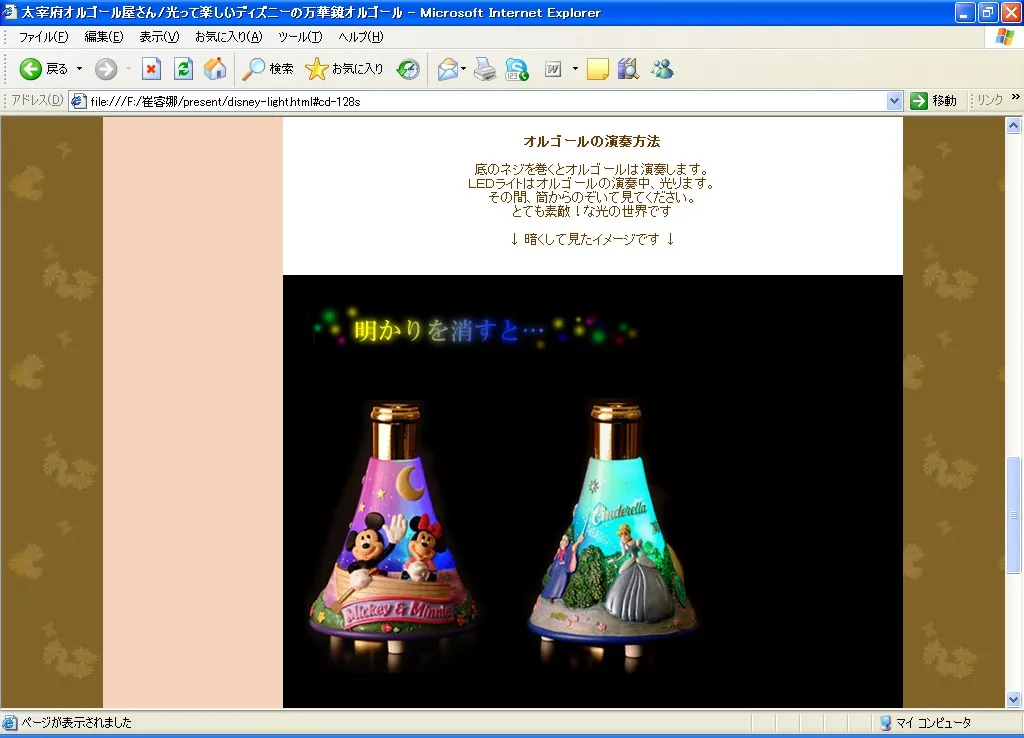Viewport: 1024px width, 738px height.
Task: Open the Back history dropdown arrow
Action: pyautogui.click(x=80, y=69)
